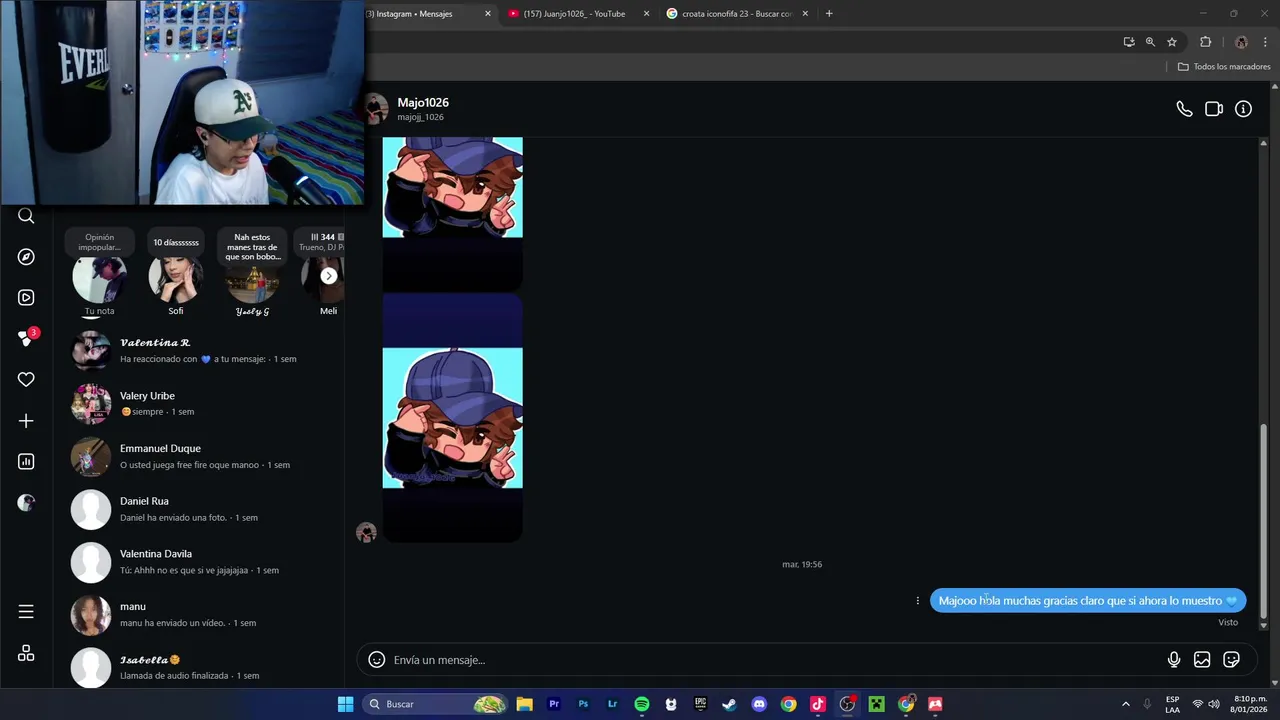Click the install app icon in address bar
1280x720 pixels.
tap(1129, 42)
